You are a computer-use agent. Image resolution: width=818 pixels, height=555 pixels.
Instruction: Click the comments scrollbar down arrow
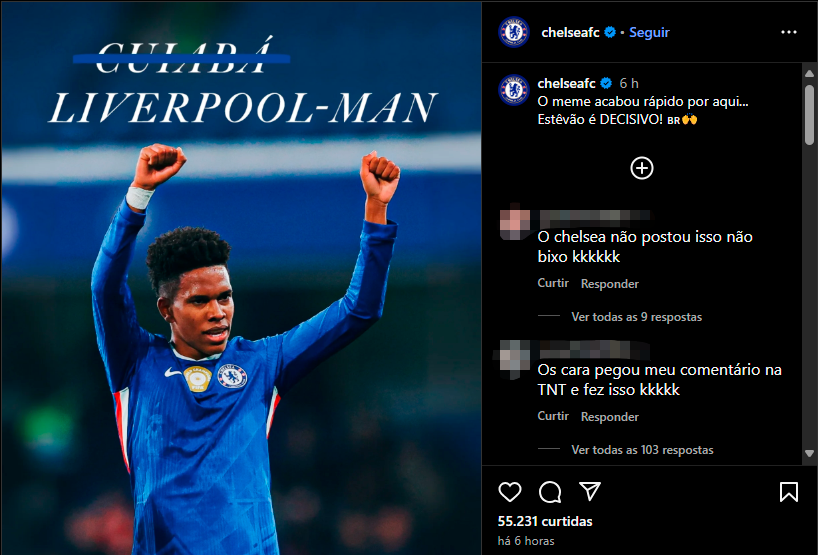[809, 453]
